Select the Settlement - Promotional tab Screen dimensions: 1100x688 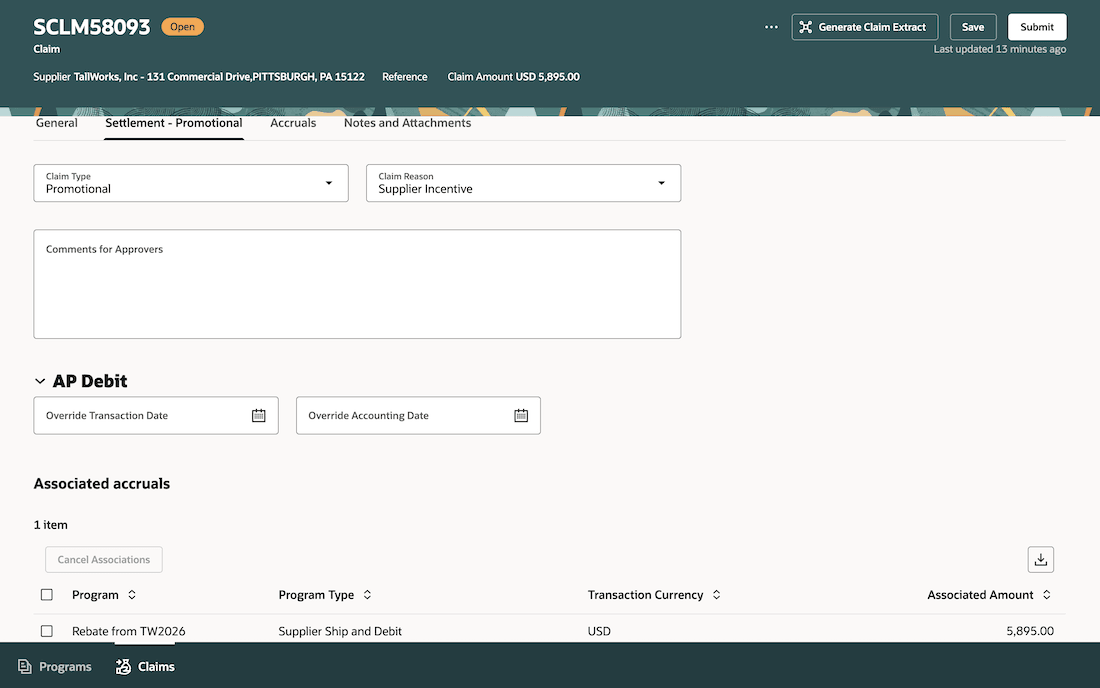[174, 123]
